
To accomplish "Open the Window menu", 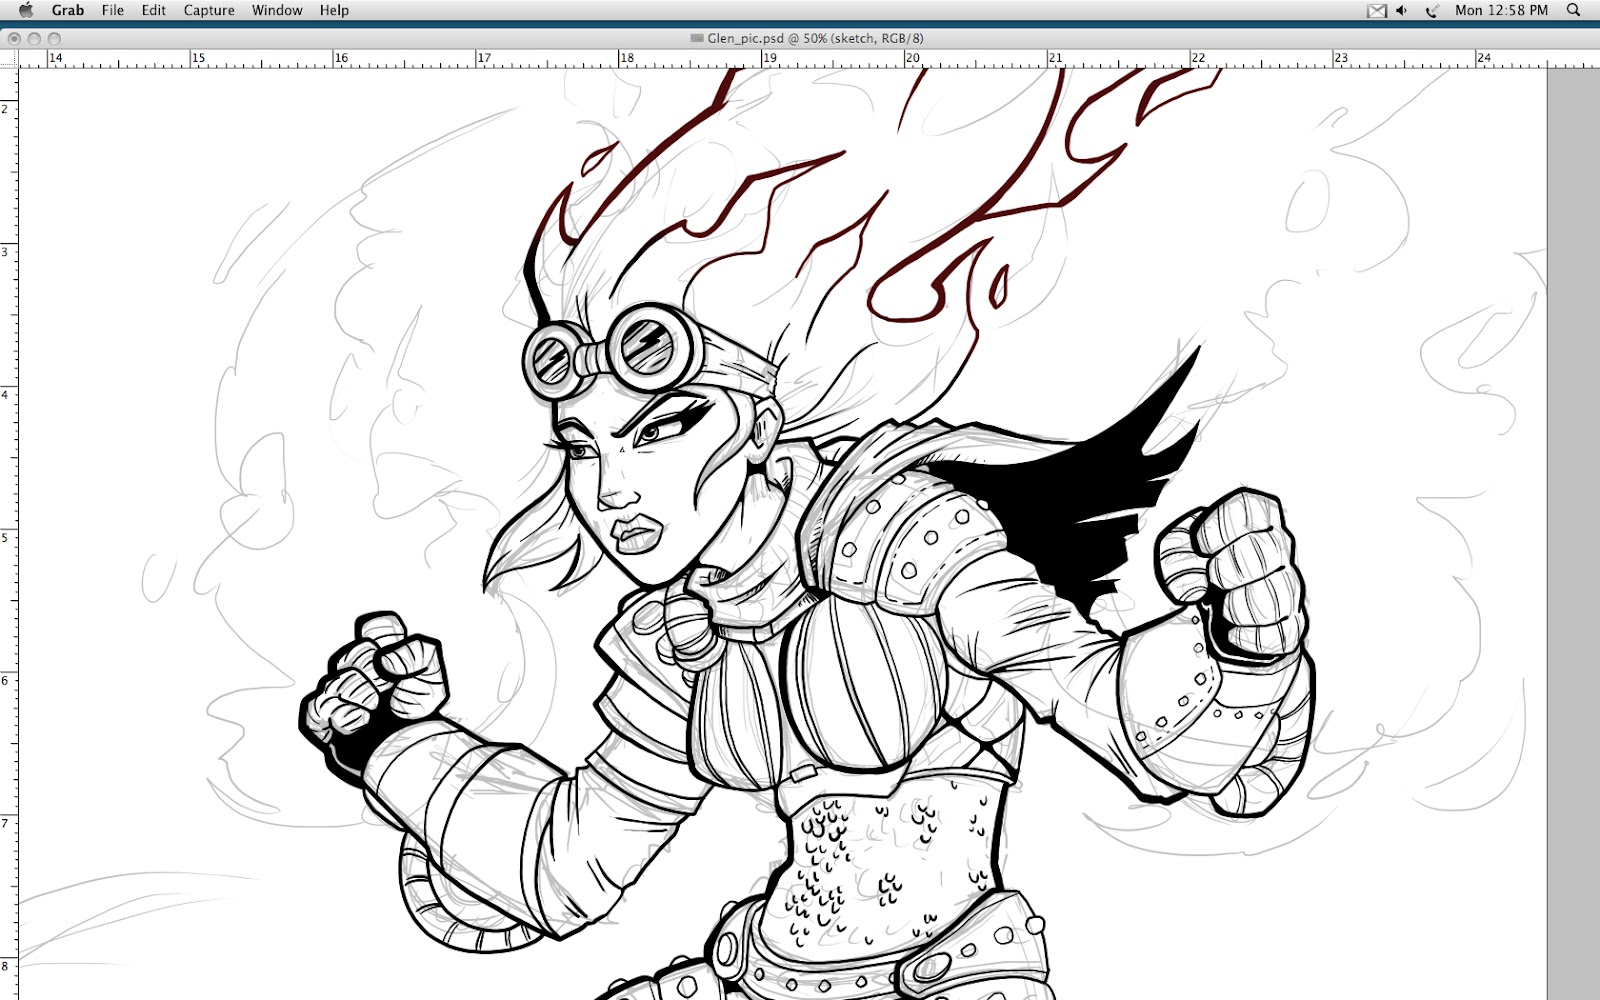I will pyautogui.click(x=277, y=10).
